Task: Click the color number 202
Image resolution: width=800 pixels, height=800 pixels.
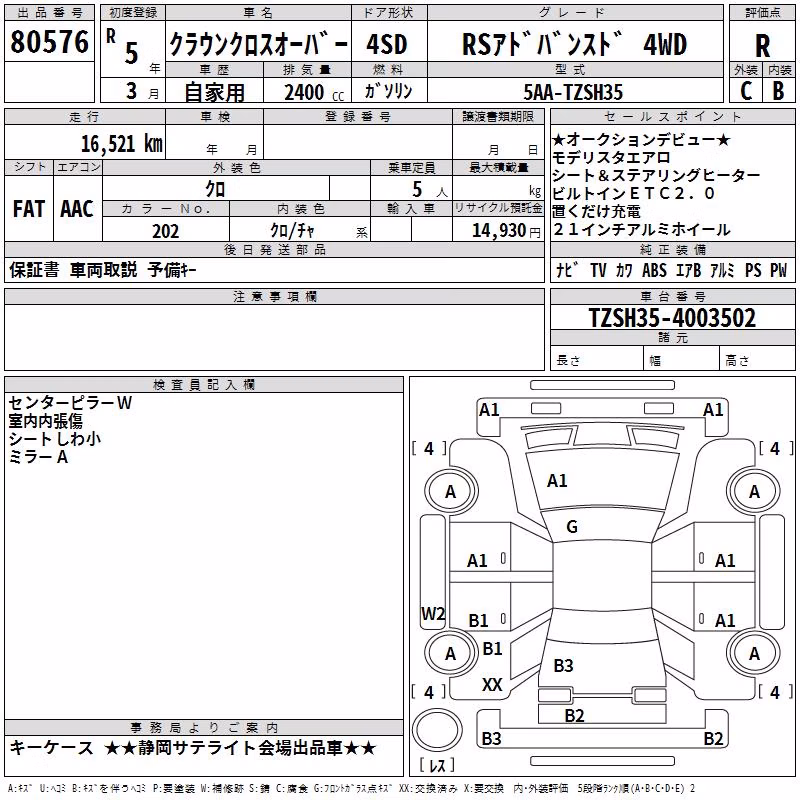Action: 166,231
